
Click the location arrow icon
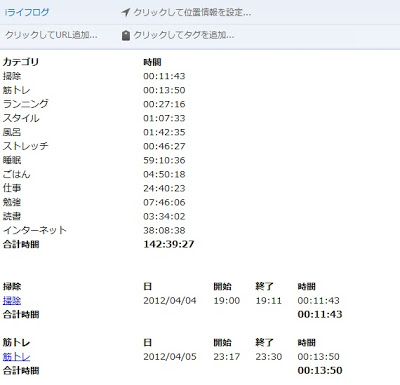(x=125, y=13)
